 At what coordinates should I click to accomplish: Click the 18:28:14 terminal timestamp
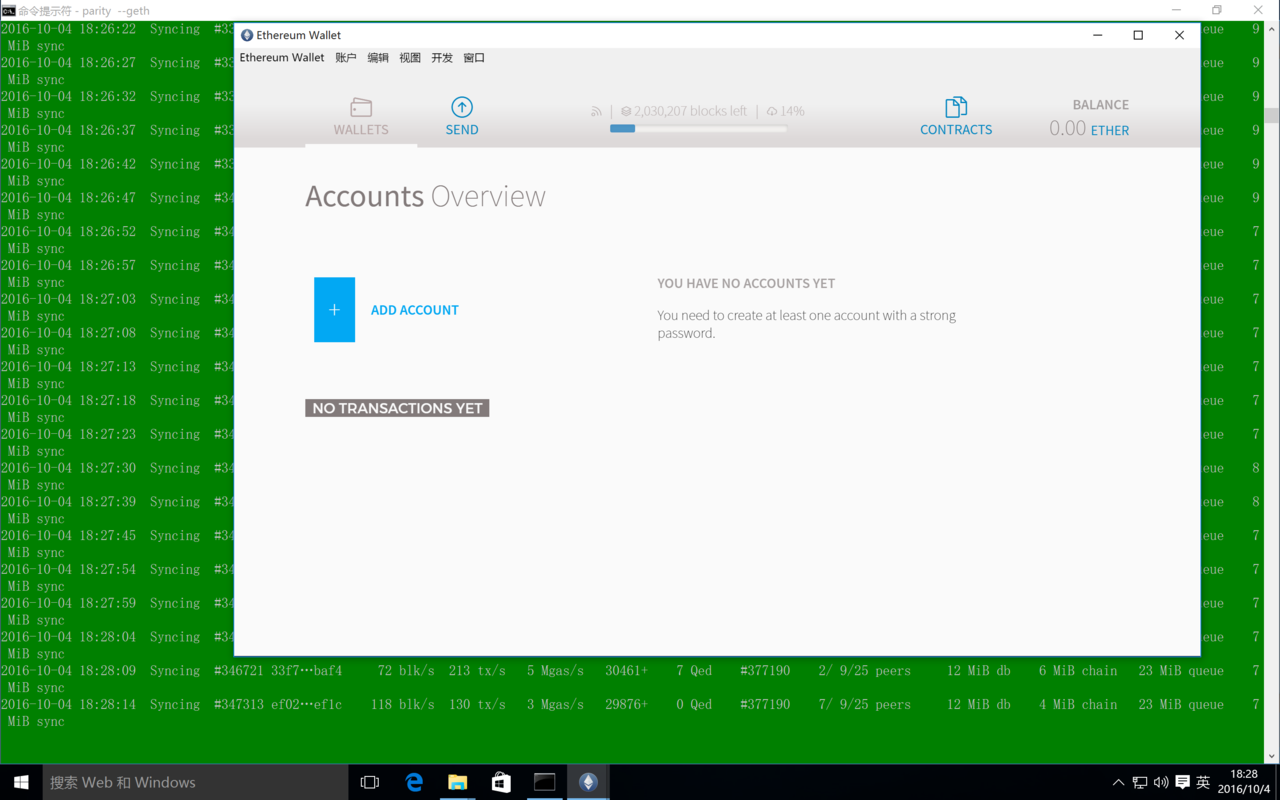[107, 705]
